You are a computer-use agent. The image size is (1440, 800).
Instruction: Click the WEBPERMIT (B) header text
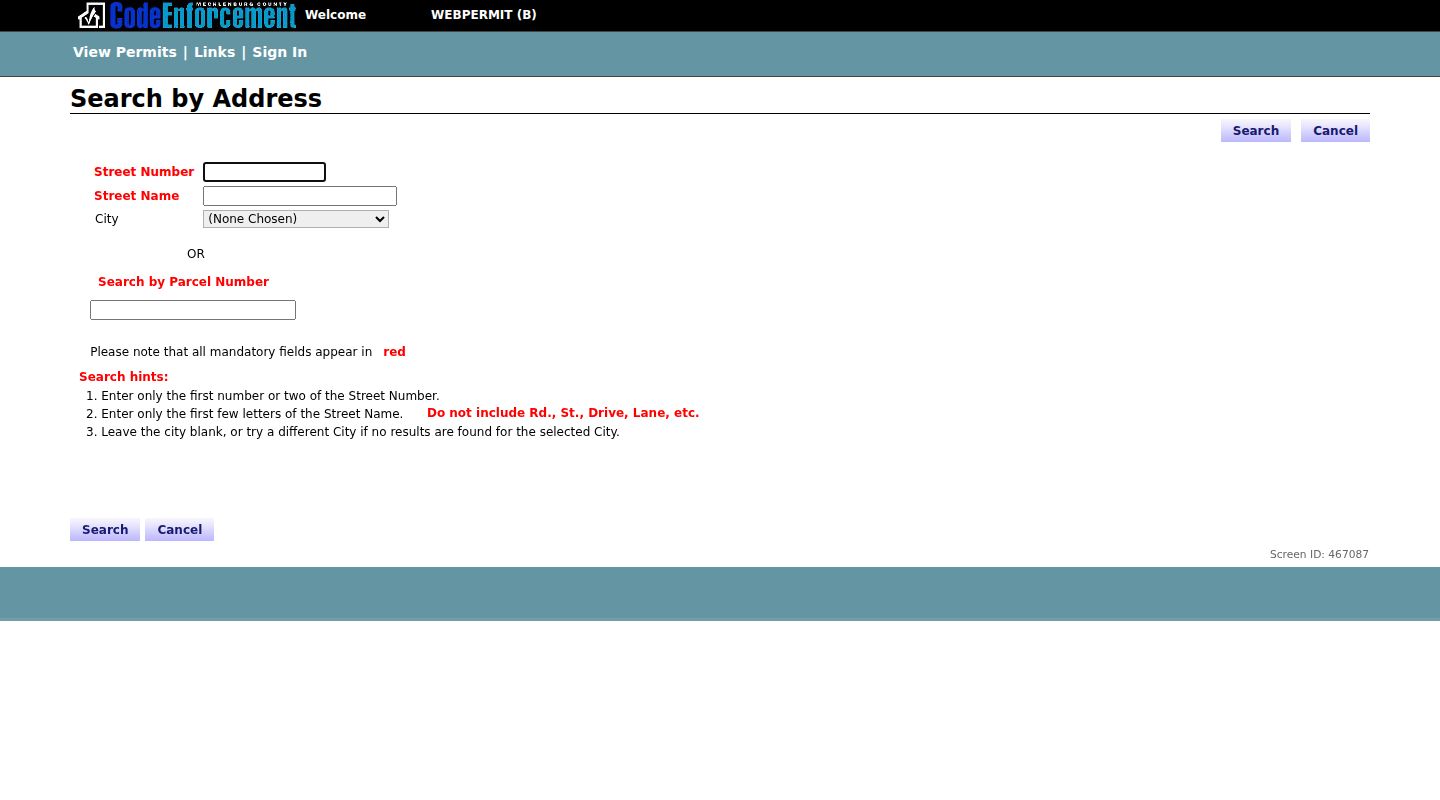483,15
